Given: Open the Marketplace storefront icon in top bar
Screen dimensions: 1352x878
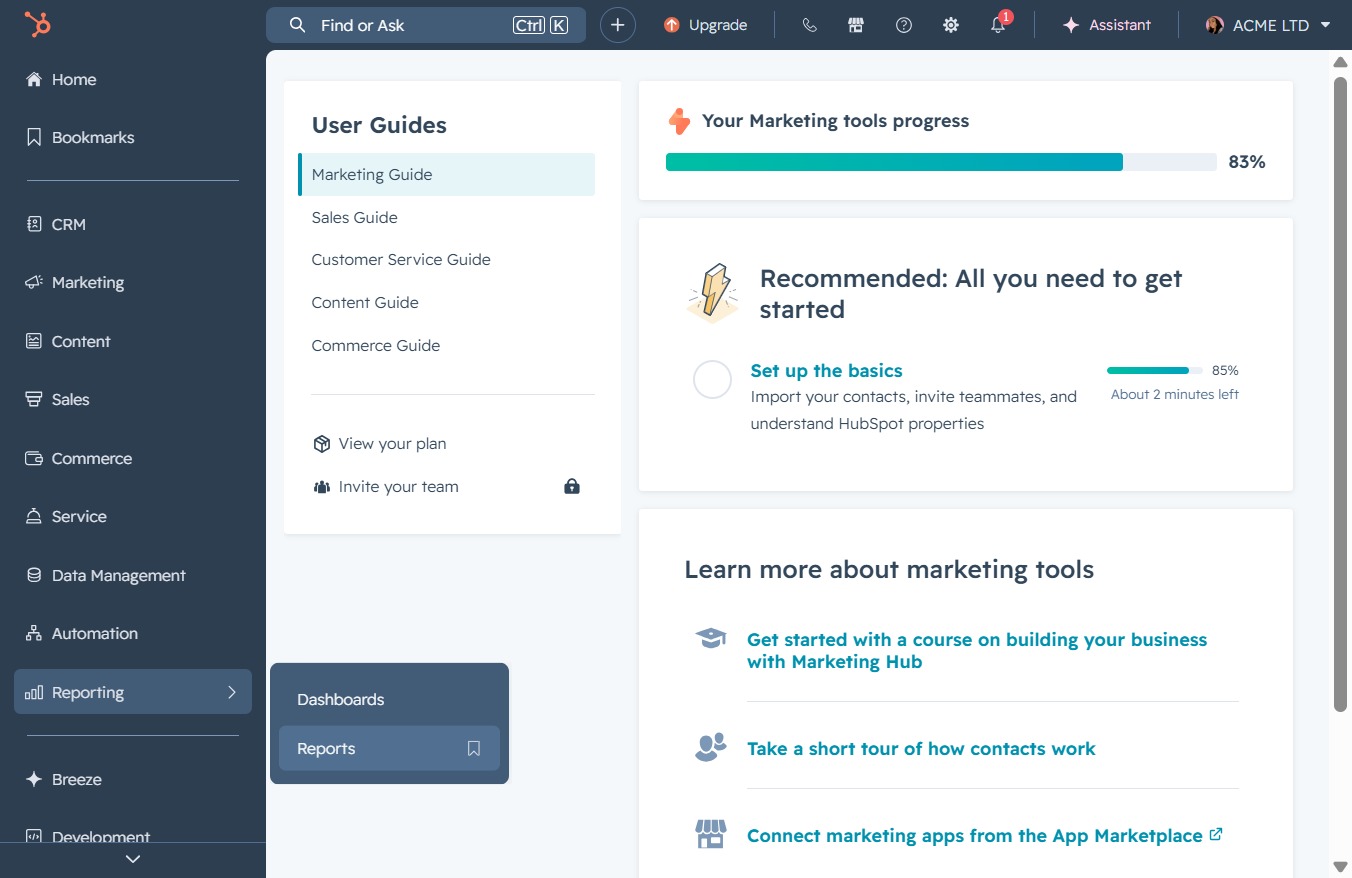Looking at the screenshot, I should (856, 25).
